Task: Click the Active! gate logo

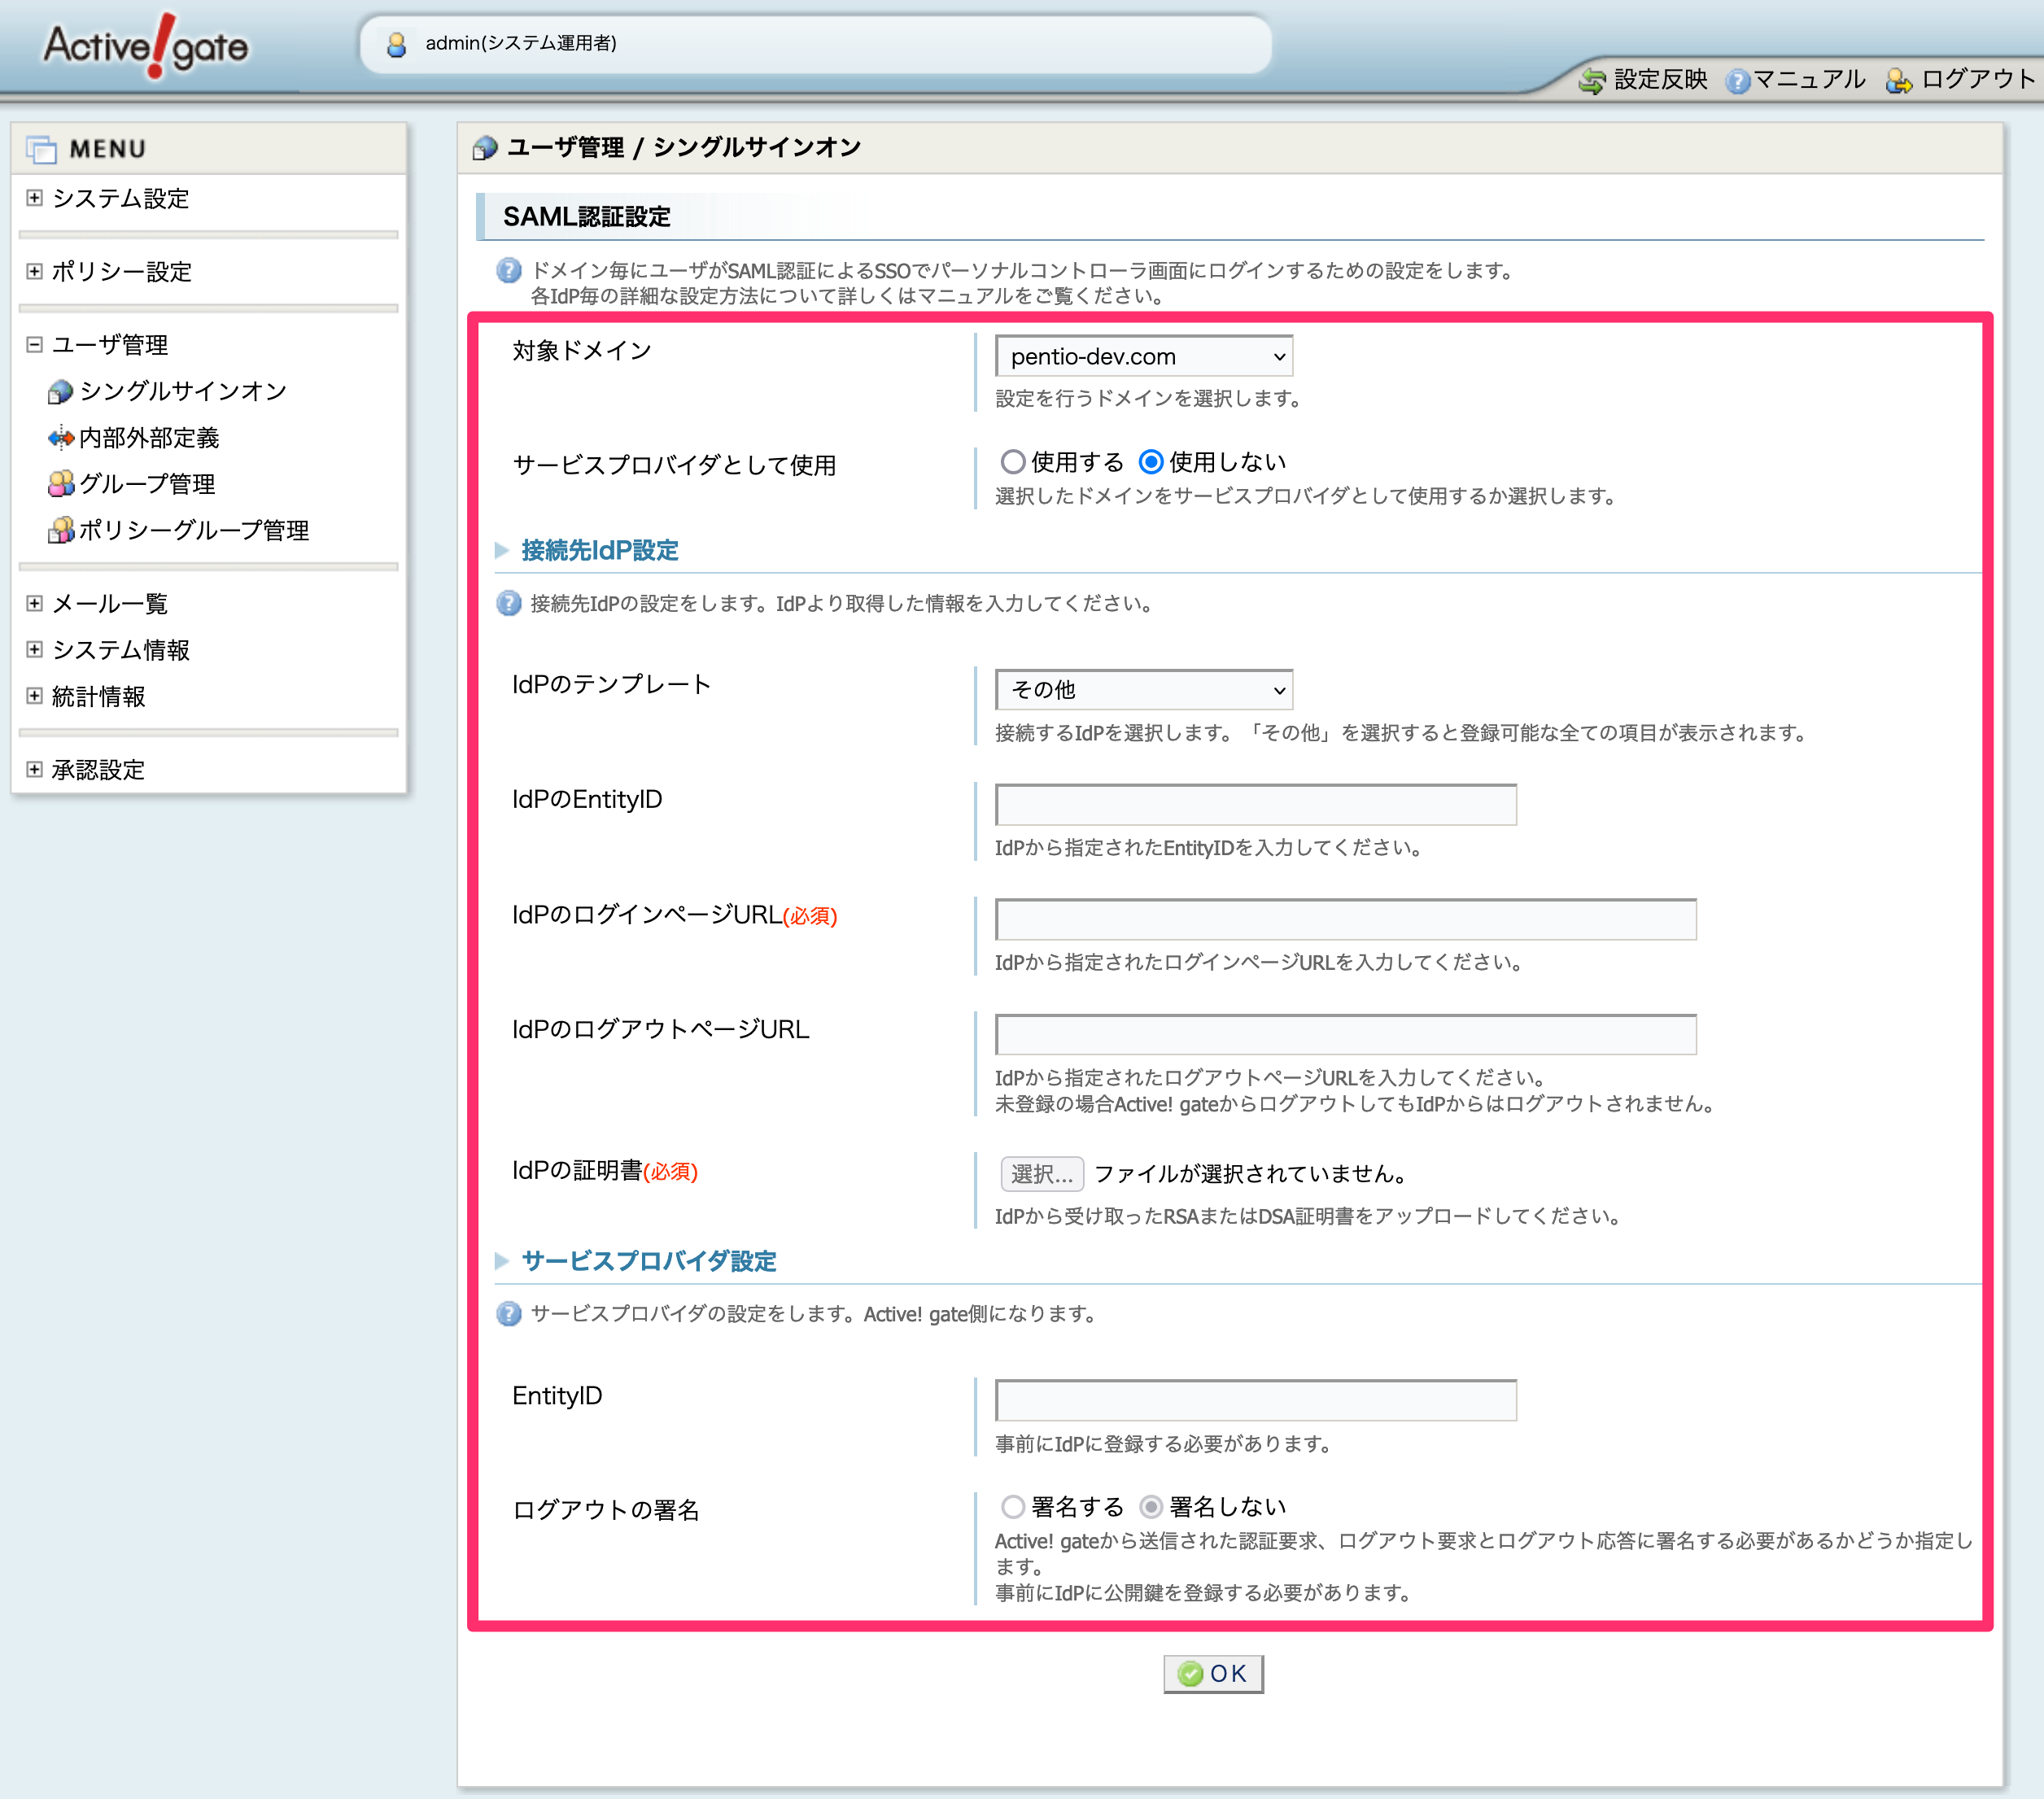Action: (x=146, y=46)
